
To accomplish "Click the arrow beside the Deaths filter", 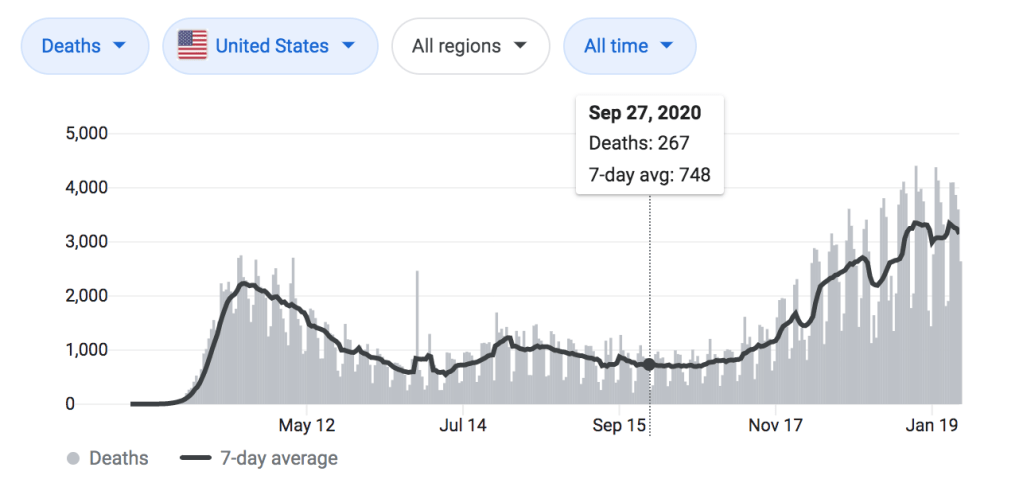I will pyautogui.click(x=119, y=46).
